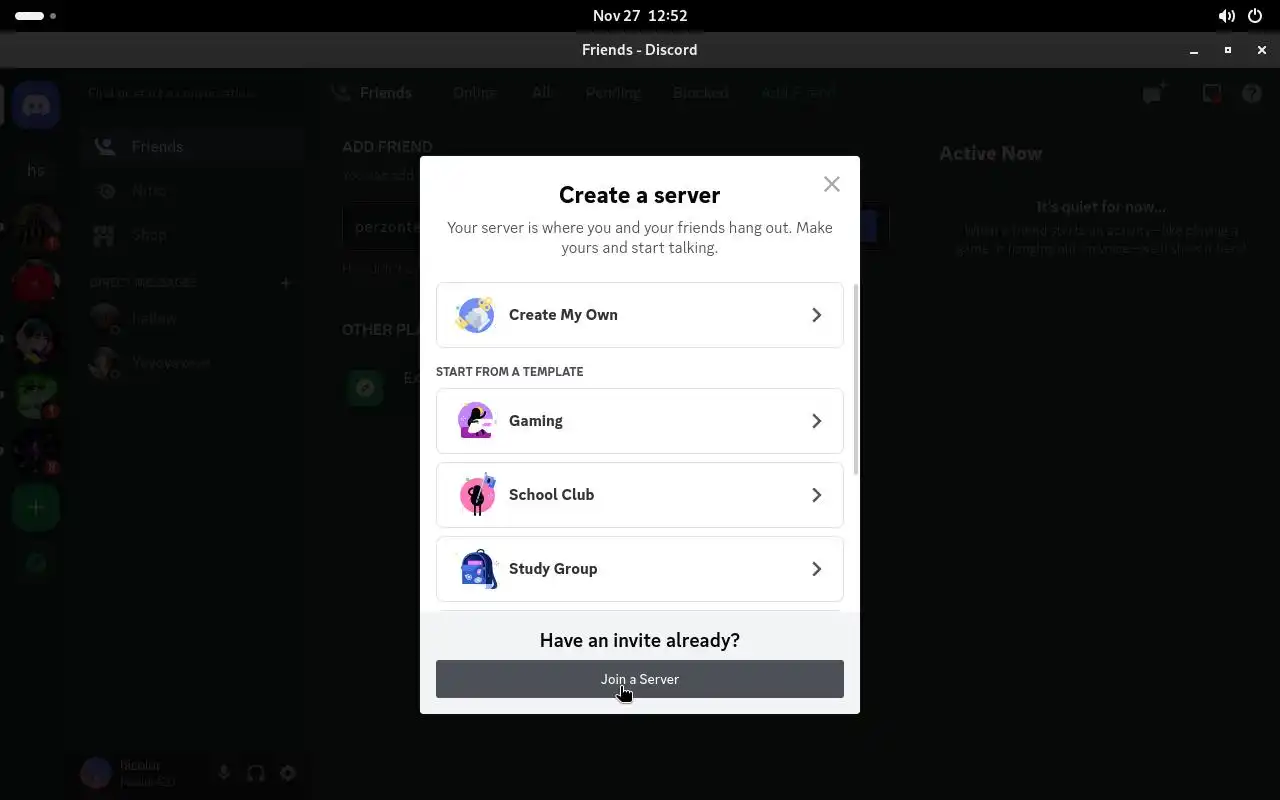Switch to the All friends tab

coord(541,92)
